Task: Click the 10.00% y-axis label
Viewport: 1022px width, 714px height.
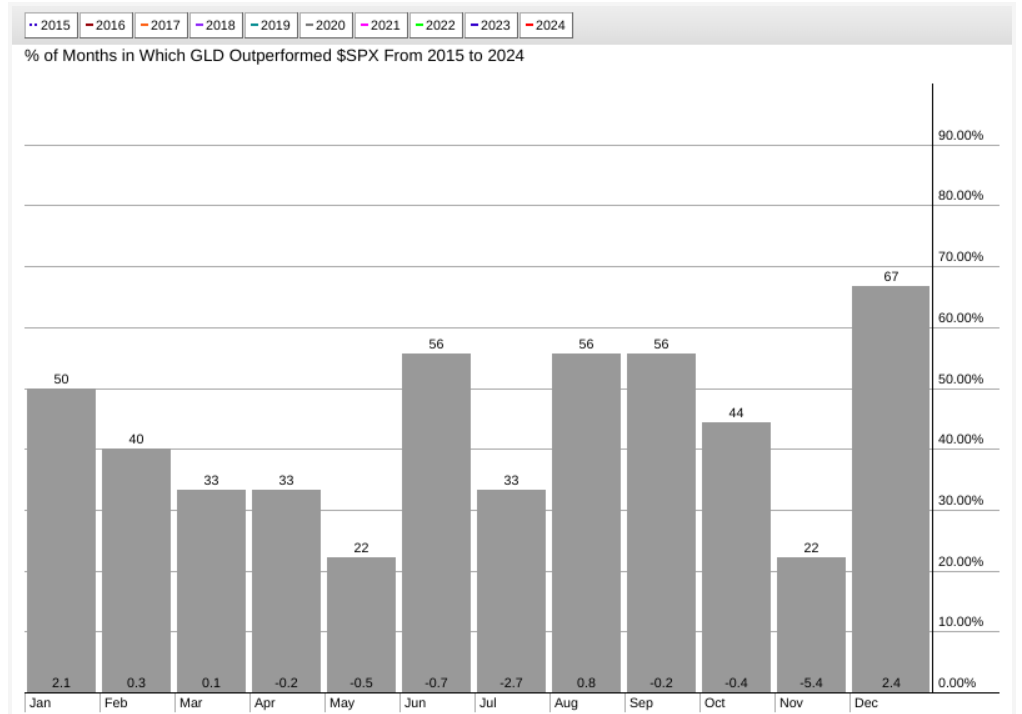Action: (960, 622)
